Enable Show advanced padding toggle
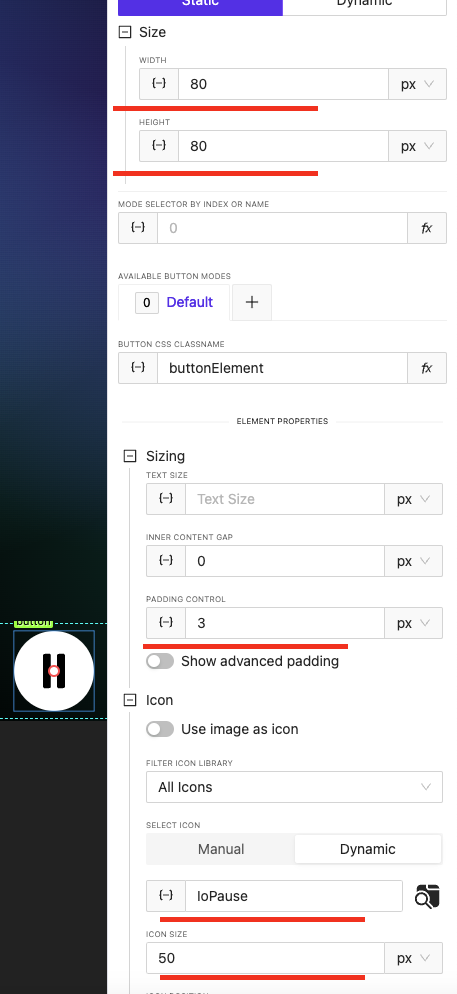The height and width of the screenshot is (994, 457). click(x=160, y=661)
